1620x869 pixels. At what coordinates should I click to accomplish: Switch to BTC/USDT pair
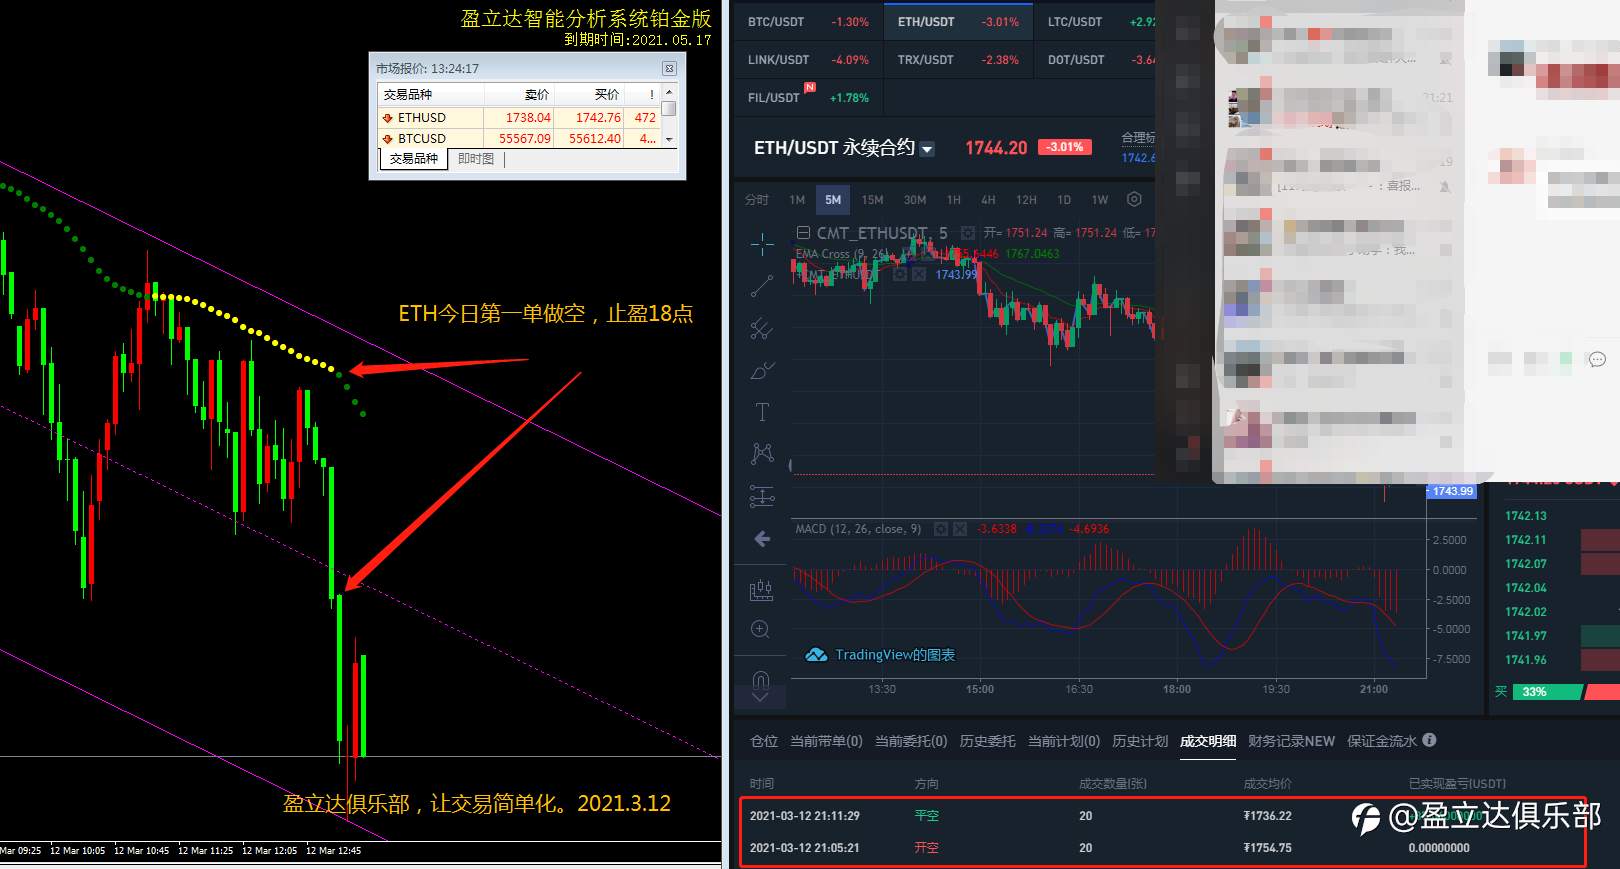click(808, 22)
